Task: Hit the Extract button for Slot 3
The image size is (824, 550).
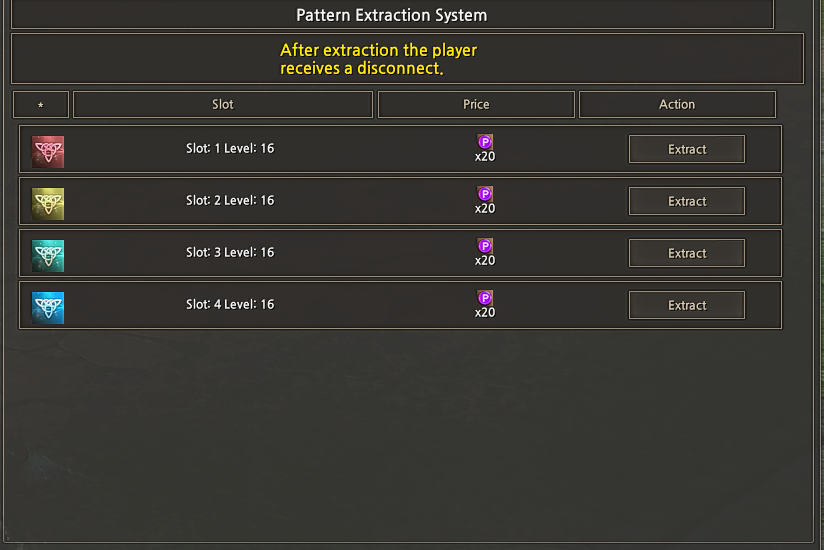Action: 687,253
